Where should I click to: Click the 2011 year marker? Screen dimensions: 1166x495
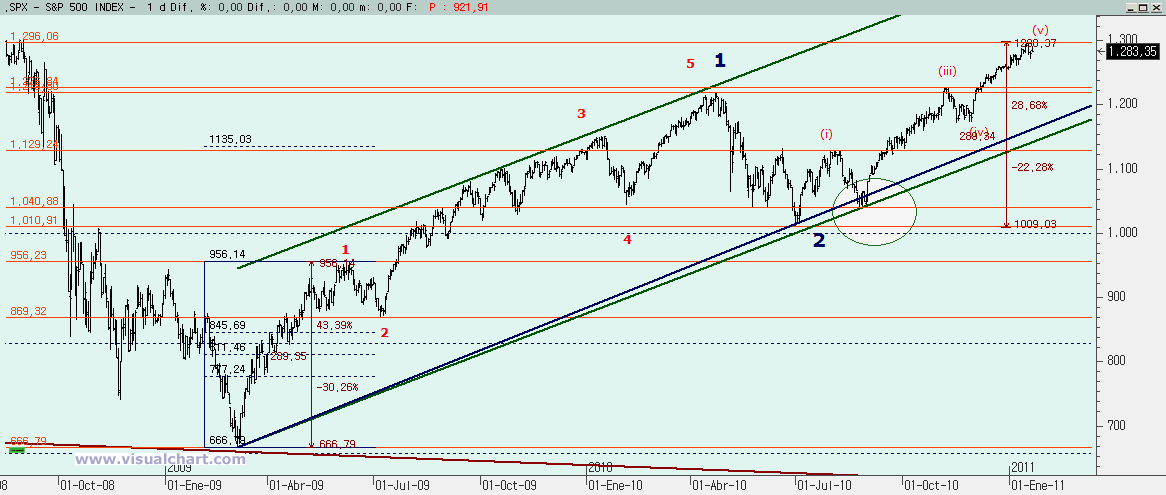pos(1023,467)
